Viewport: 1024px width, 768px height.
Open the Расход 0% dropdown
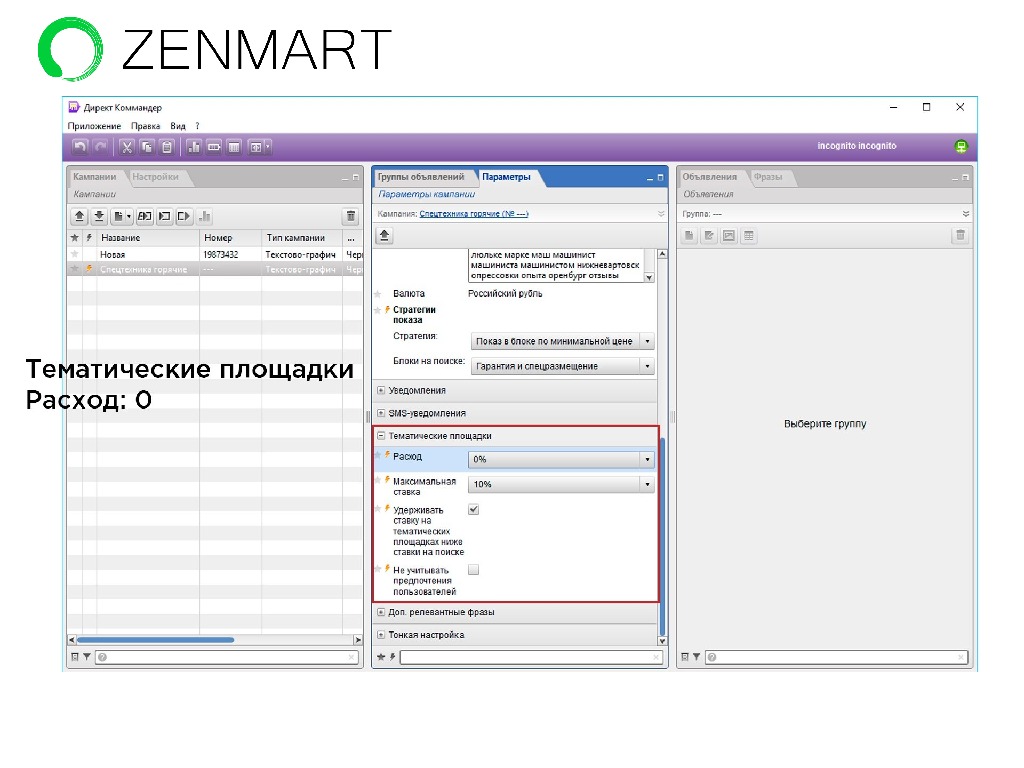tap(562, 459)
